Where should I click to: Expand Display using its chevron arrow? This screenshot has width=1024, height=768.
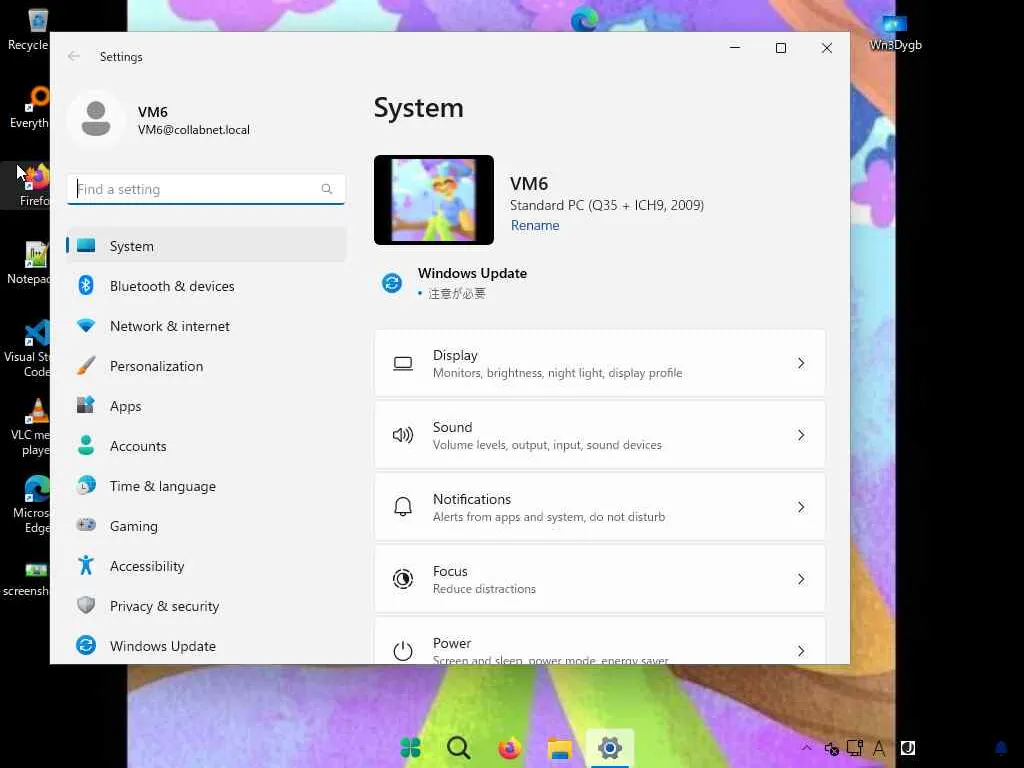801,363
